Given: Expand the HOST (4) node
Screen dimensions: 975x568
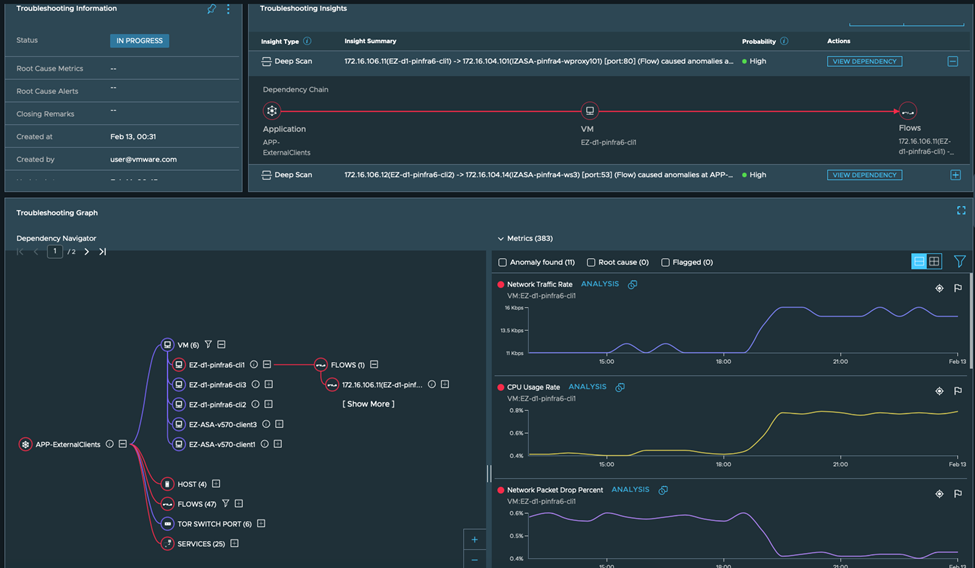Looking at the screenshot, I should coord(216,484).
